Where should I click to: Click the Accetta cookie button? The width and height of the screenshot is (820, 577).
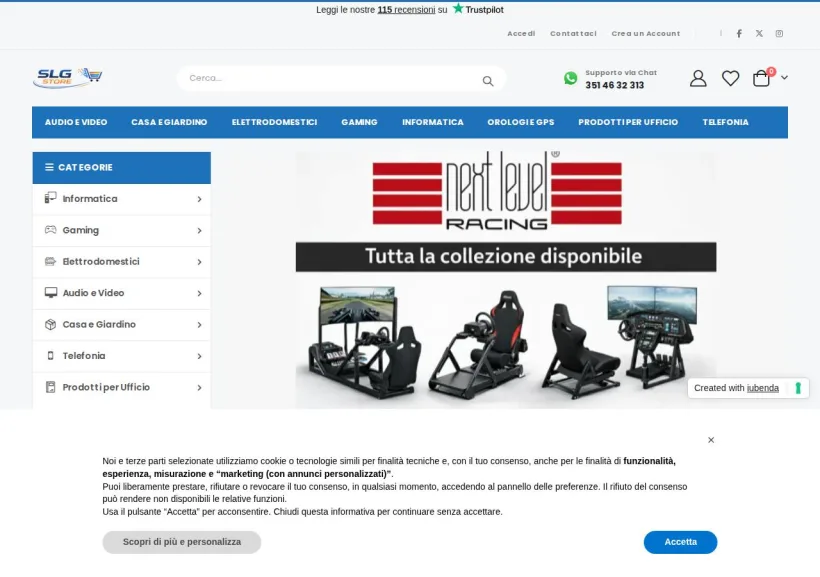click(x=680, y=542)
